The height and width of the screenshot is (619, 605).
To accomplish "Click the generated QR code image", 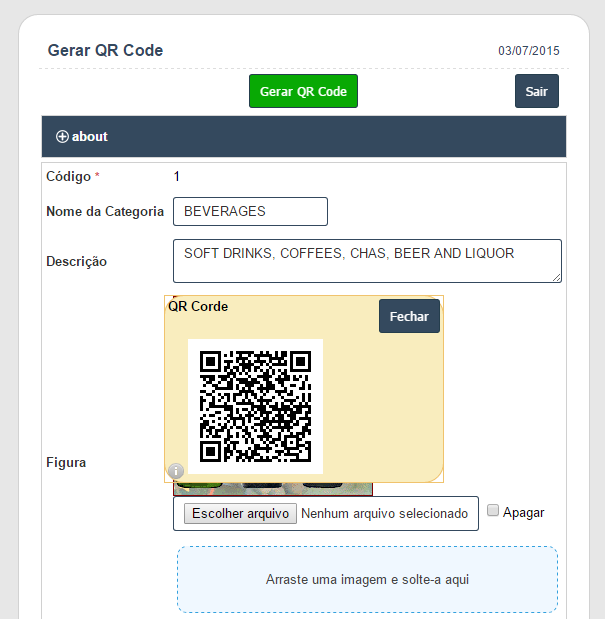I will click(255, 405).
